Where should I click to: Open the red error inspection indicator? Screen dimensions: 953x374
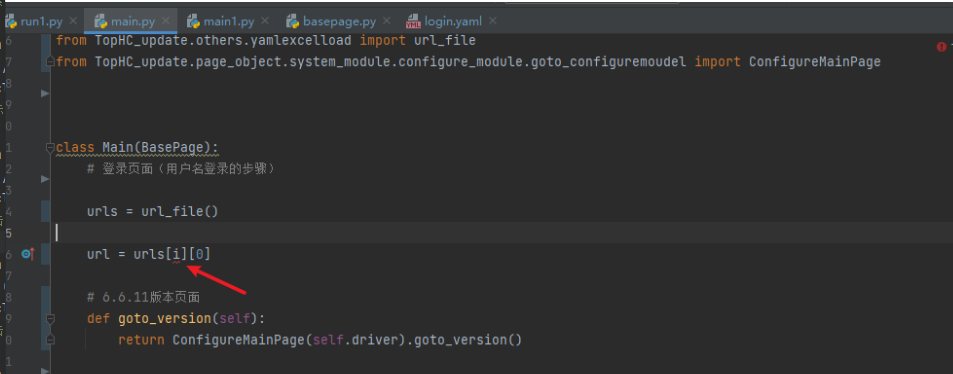(x=941, y=46)
